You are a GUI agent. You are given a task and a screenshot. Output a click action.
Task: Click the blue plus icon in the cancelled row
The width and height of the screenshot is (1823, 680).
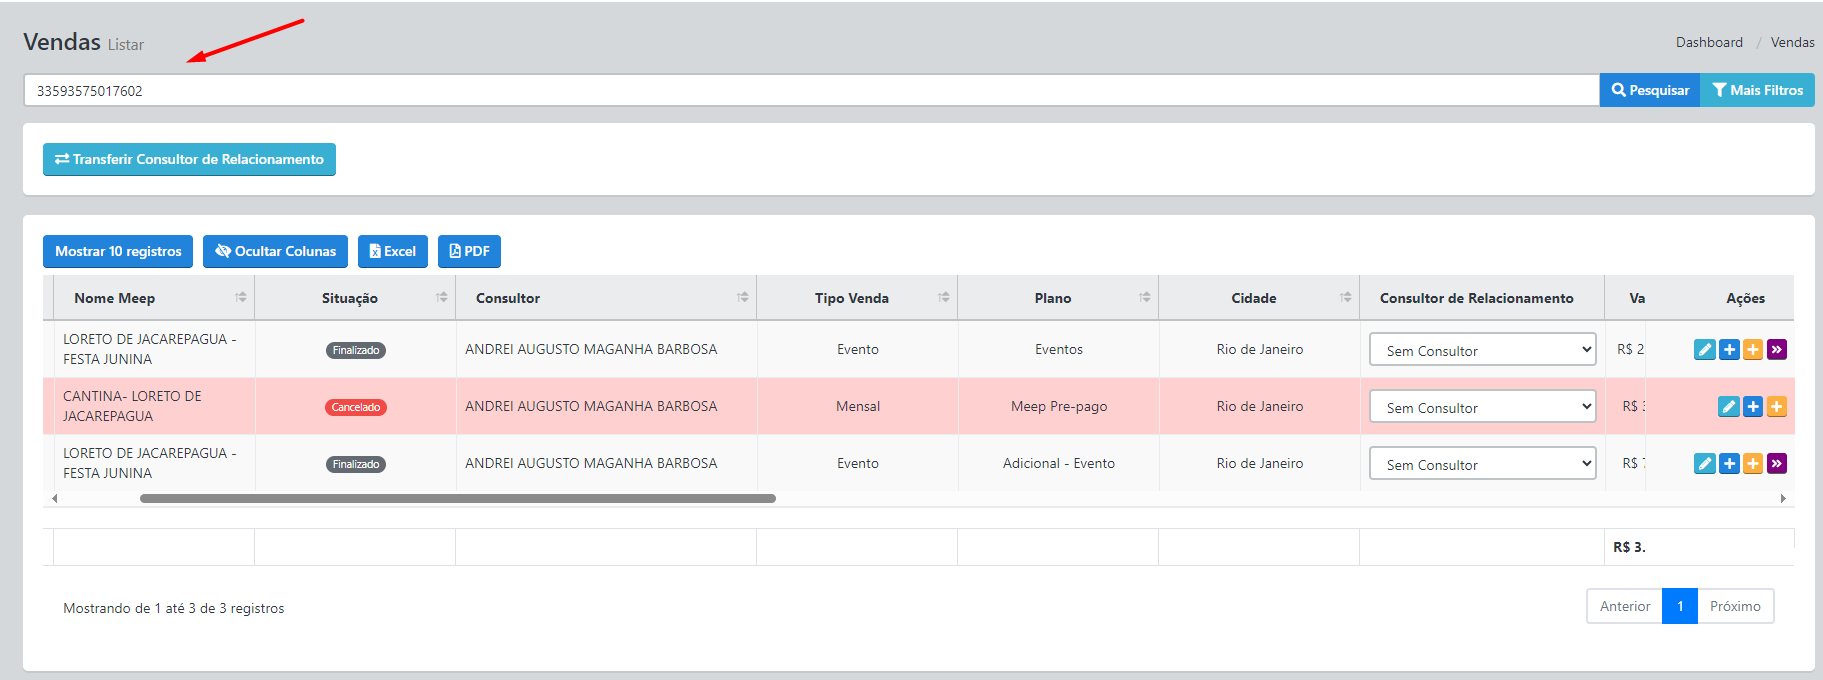(x=1752, y=407)
